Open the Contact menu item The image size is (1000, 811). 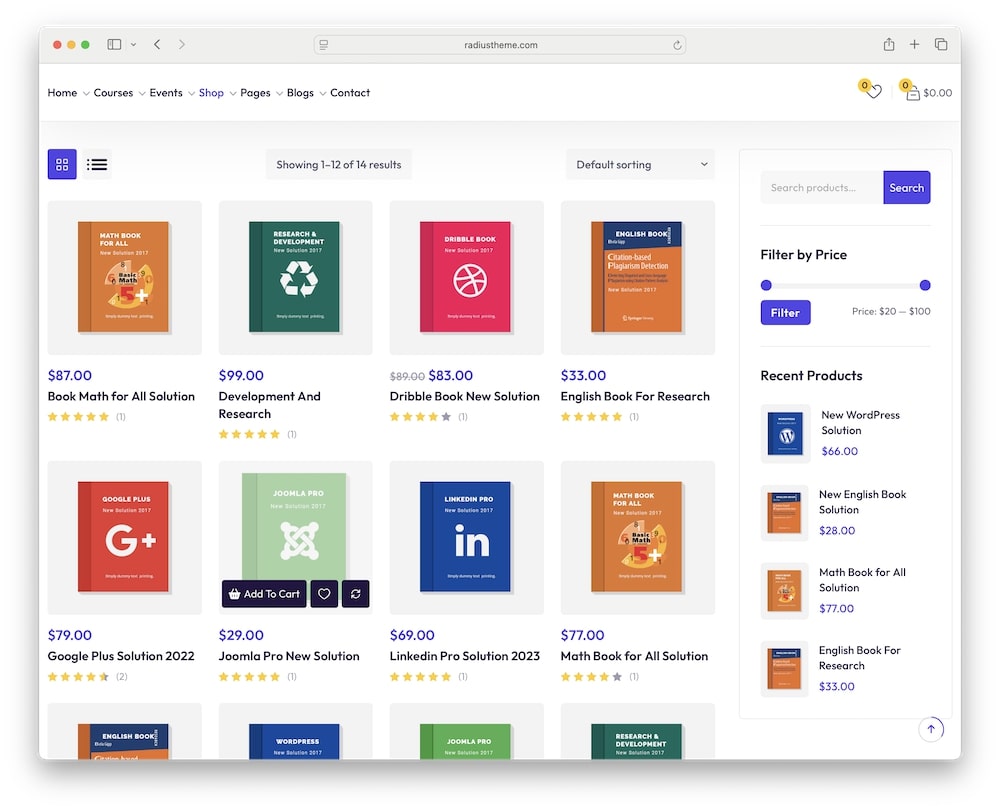point(350,92)
